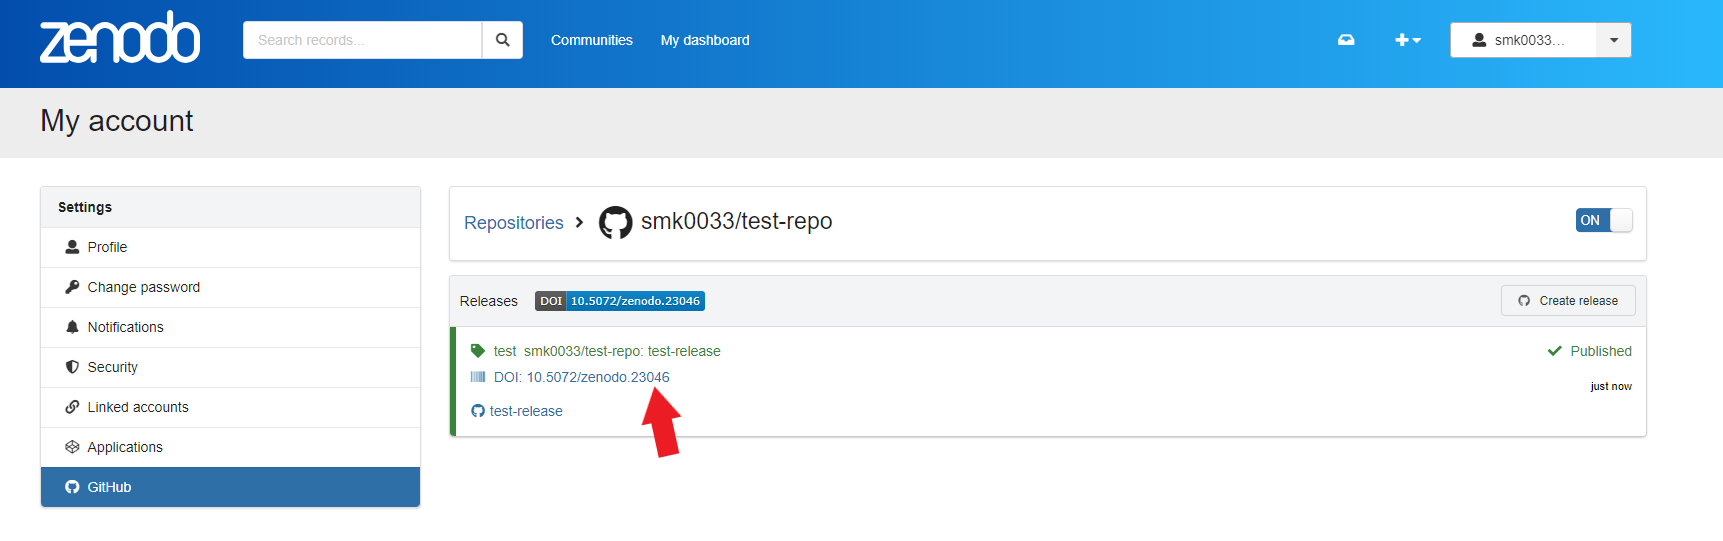Click the GitHub icon in sidebar entry
The height and width of the screenshot is (541, 1723).
(72, 487)
